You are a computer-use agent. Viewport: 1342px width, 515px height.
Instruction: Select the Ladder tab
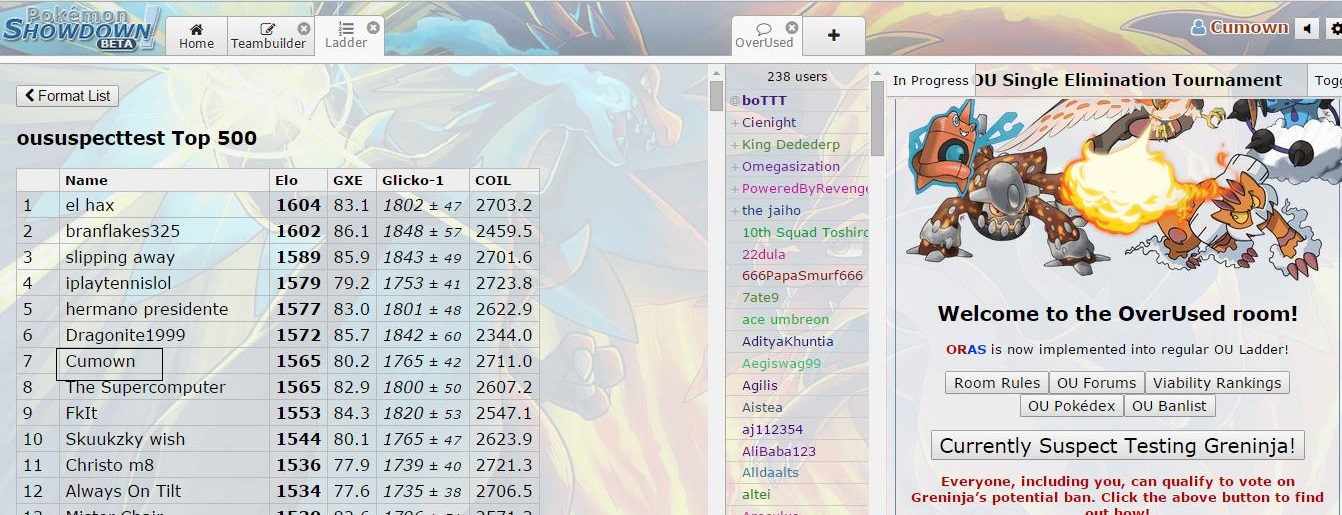pyautogui.click(x=347, y=36)
